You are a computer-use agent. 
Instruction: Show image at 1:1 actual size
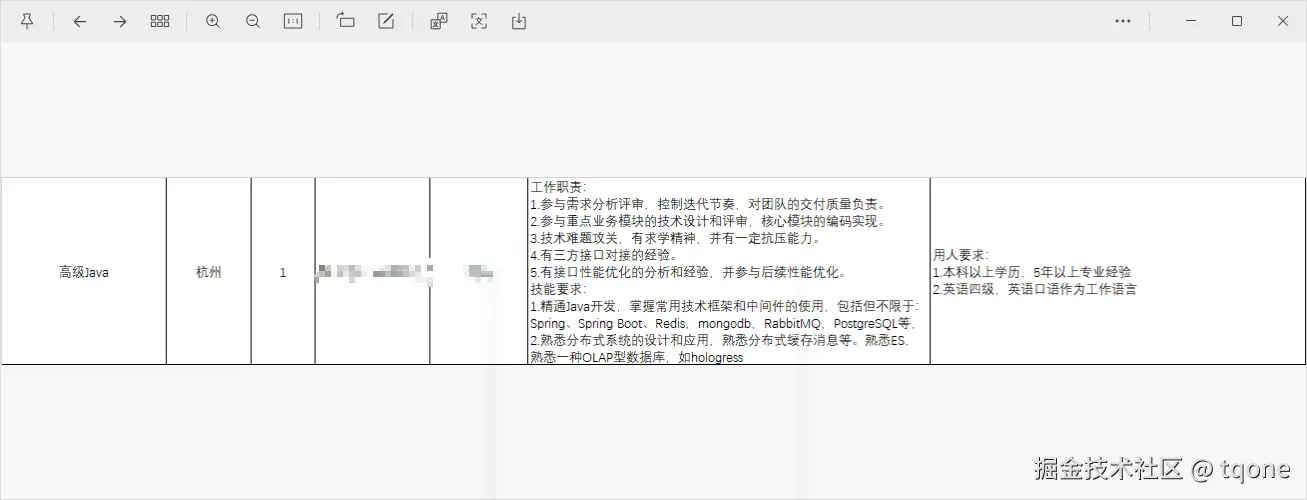[x=293, y=21]
